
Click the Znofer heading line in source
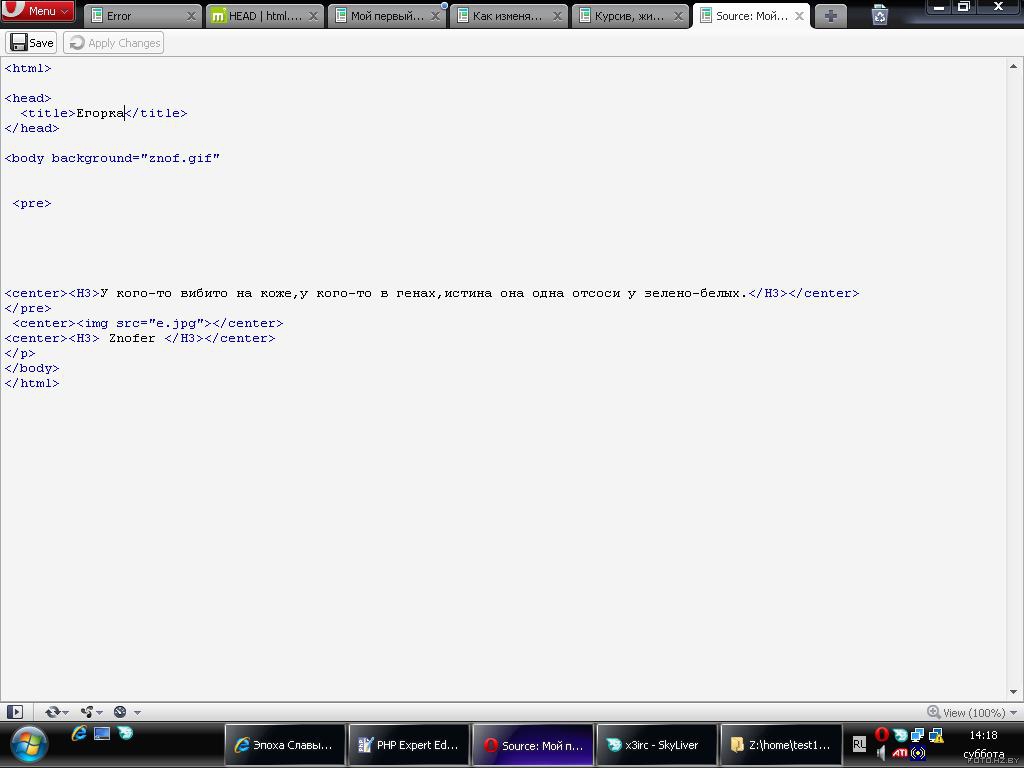coord(140,338)
